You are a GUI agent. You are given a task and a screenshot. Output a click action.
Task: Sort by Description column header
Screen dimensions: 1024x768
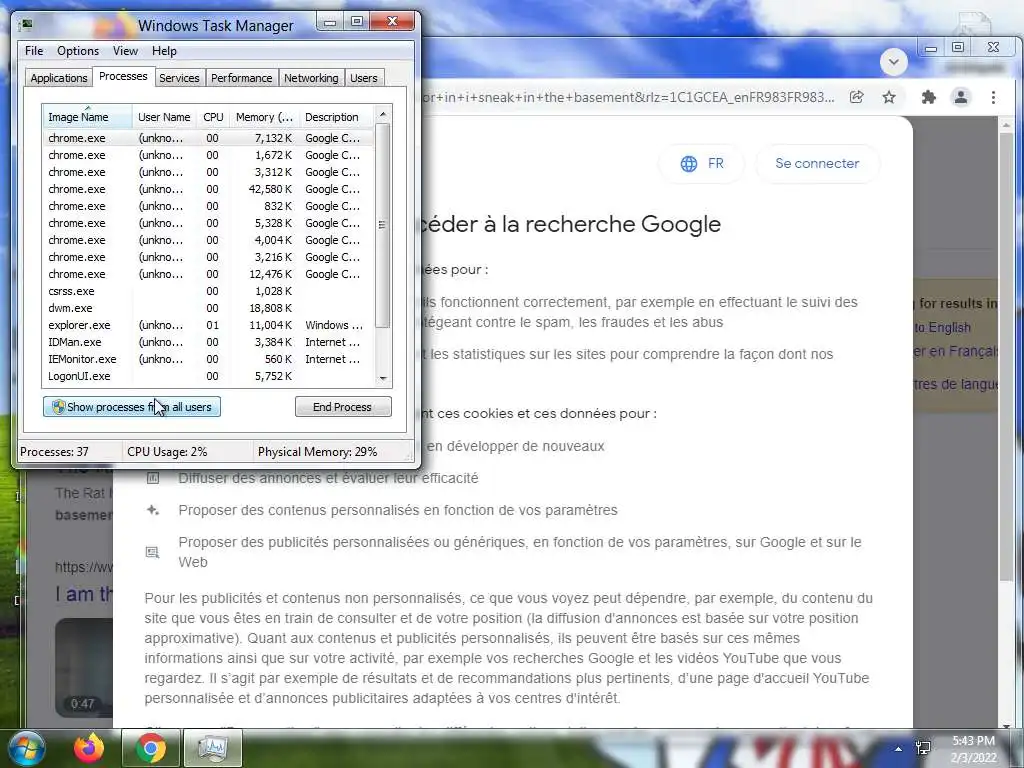[x=336, y=117]
